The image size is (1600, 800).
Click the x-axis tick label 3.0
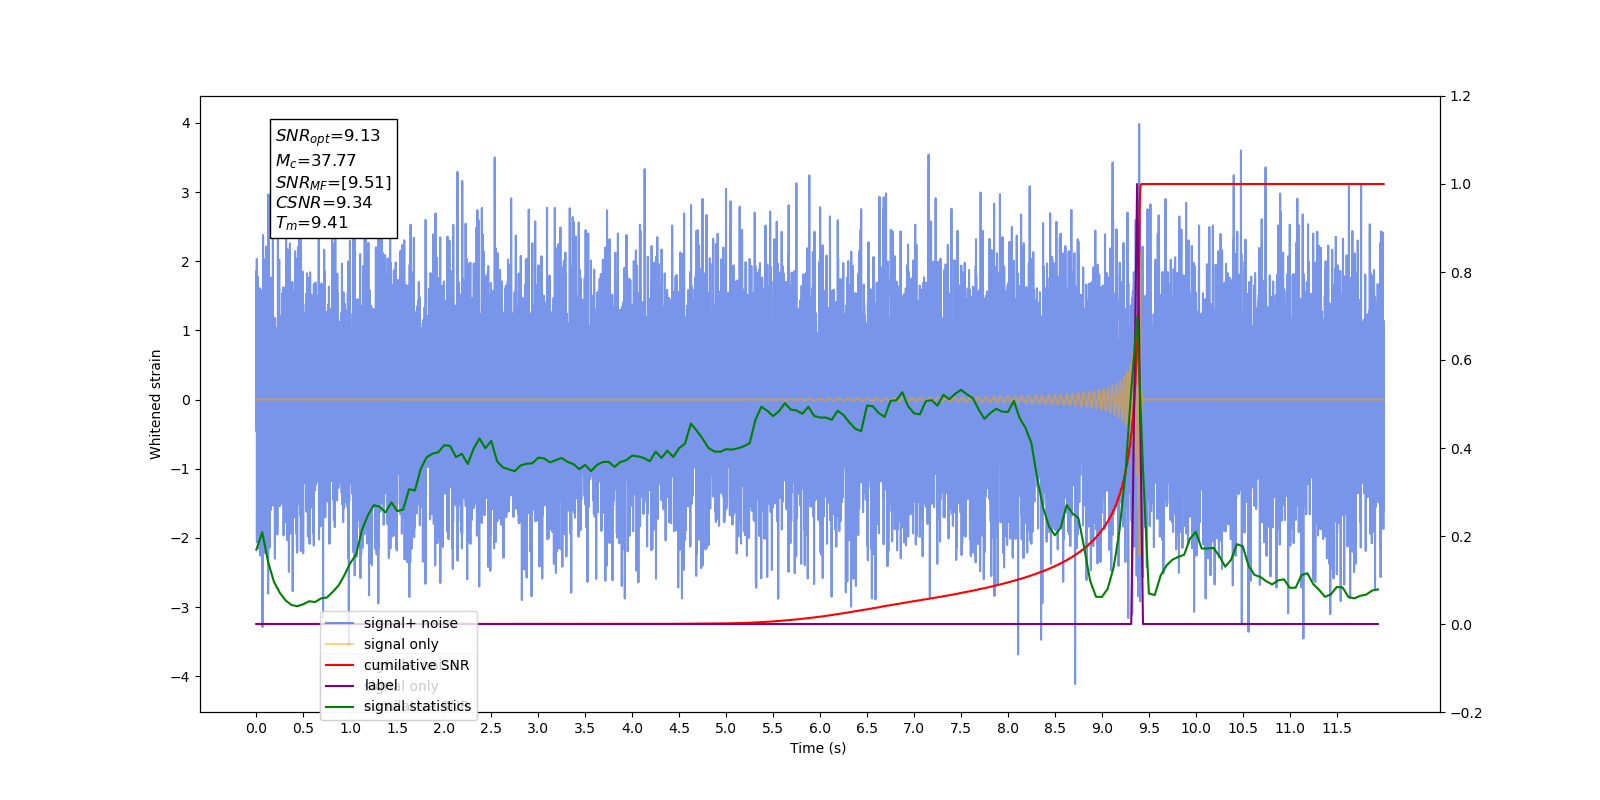point(538,728)
